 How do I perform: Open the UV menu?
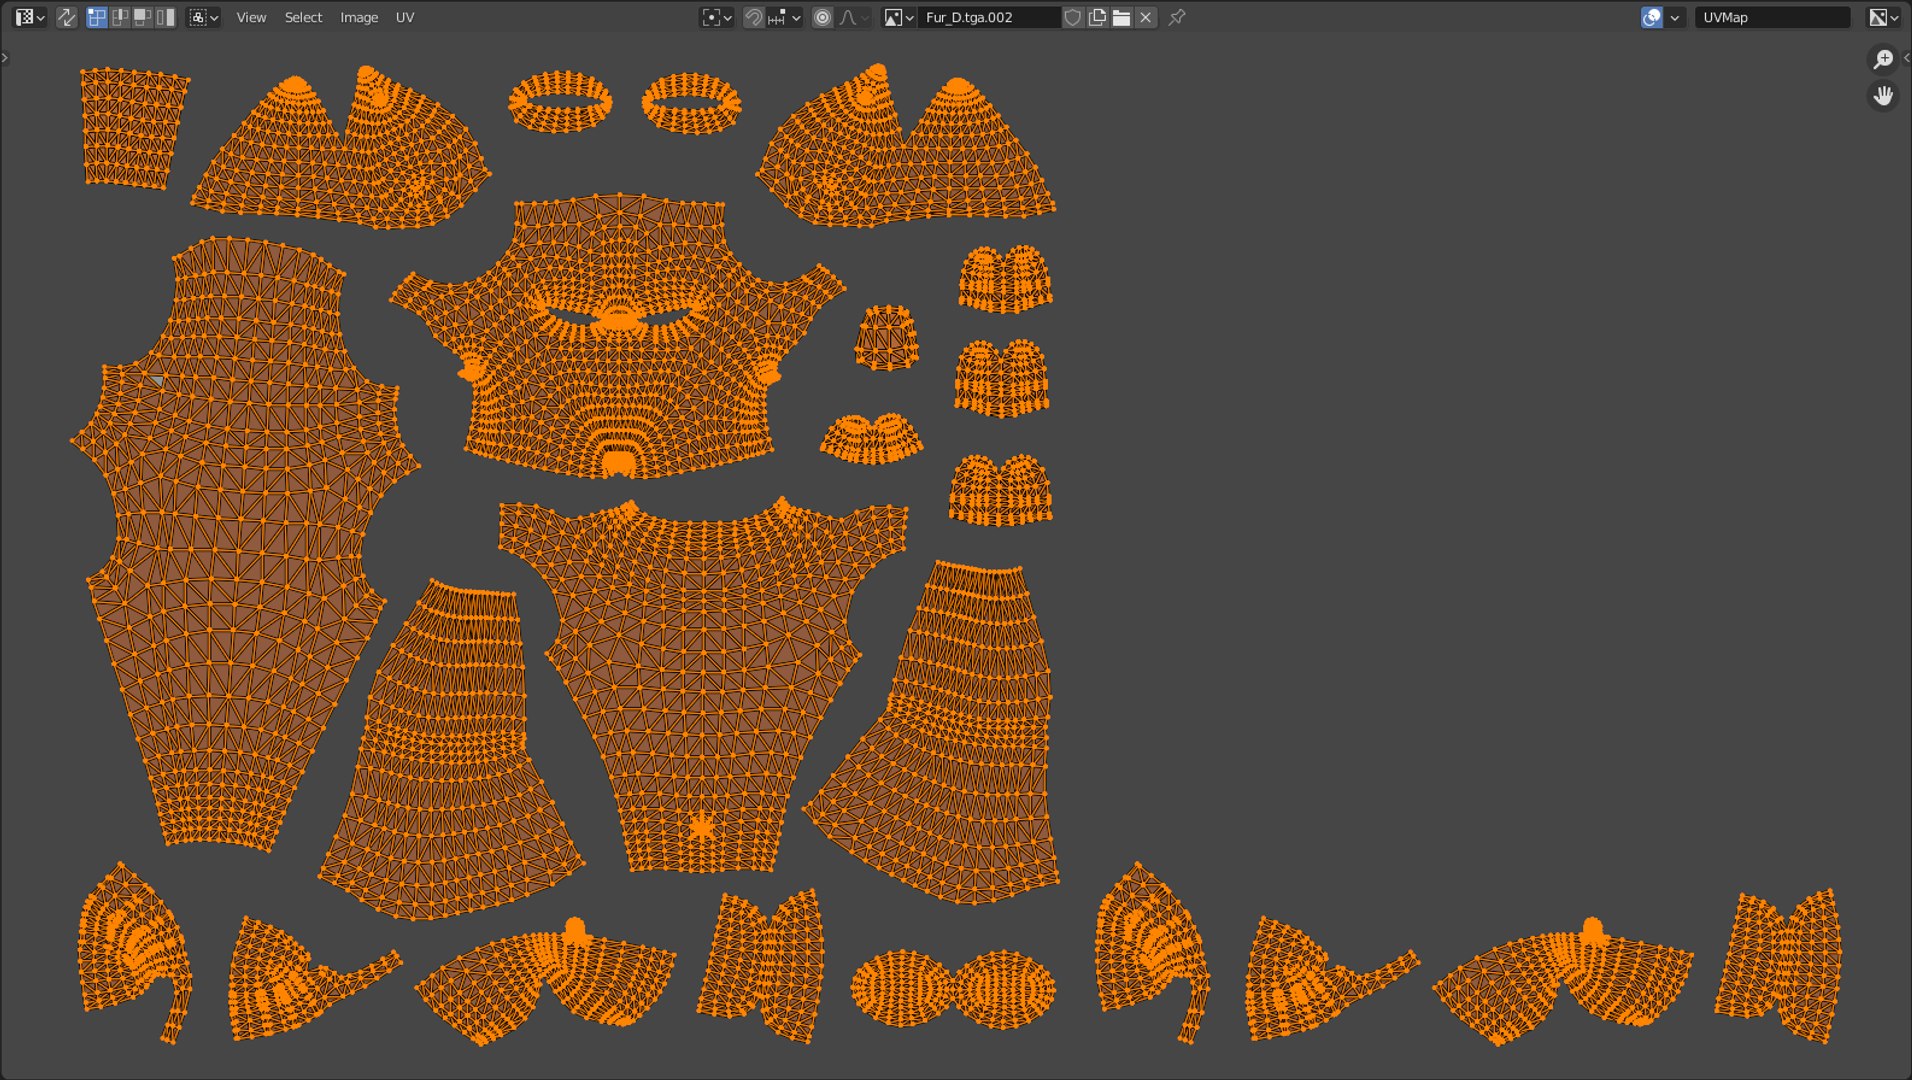point(405,17)
